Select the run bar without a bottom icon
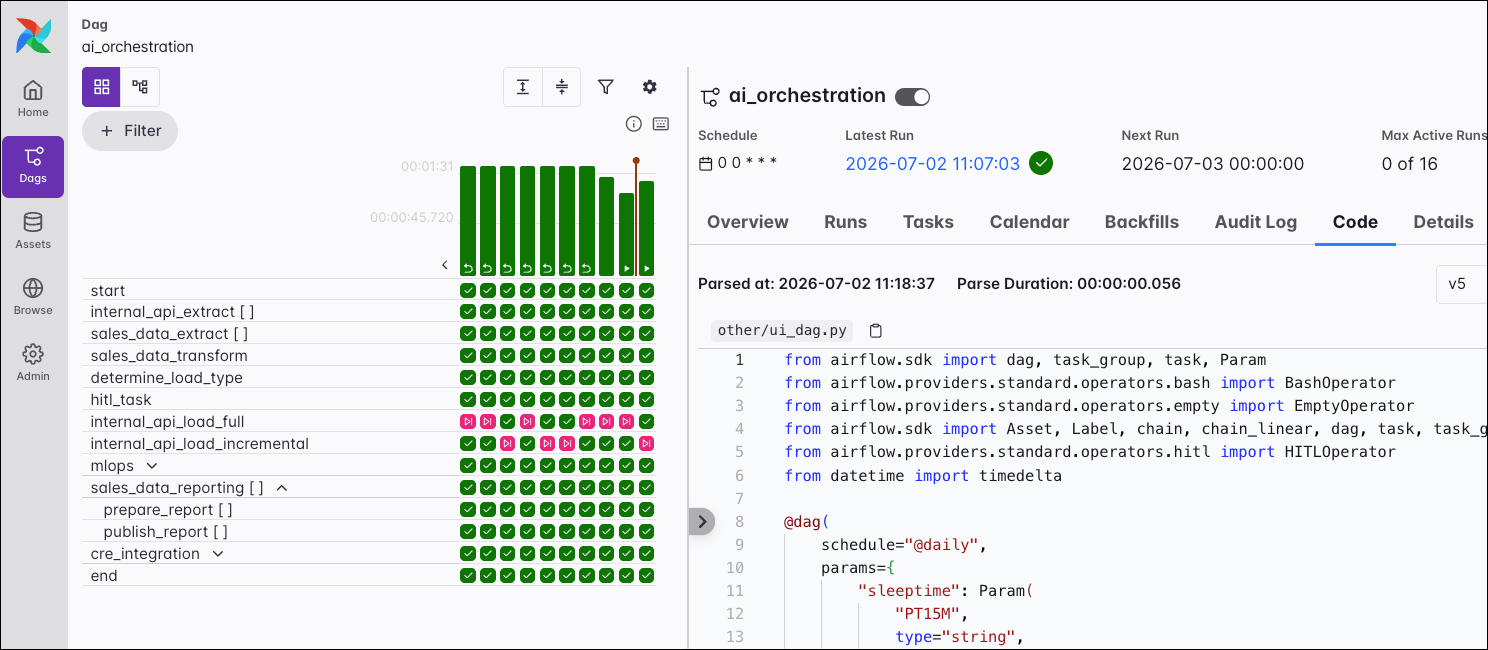1488x650 pixels. [607, 226]
